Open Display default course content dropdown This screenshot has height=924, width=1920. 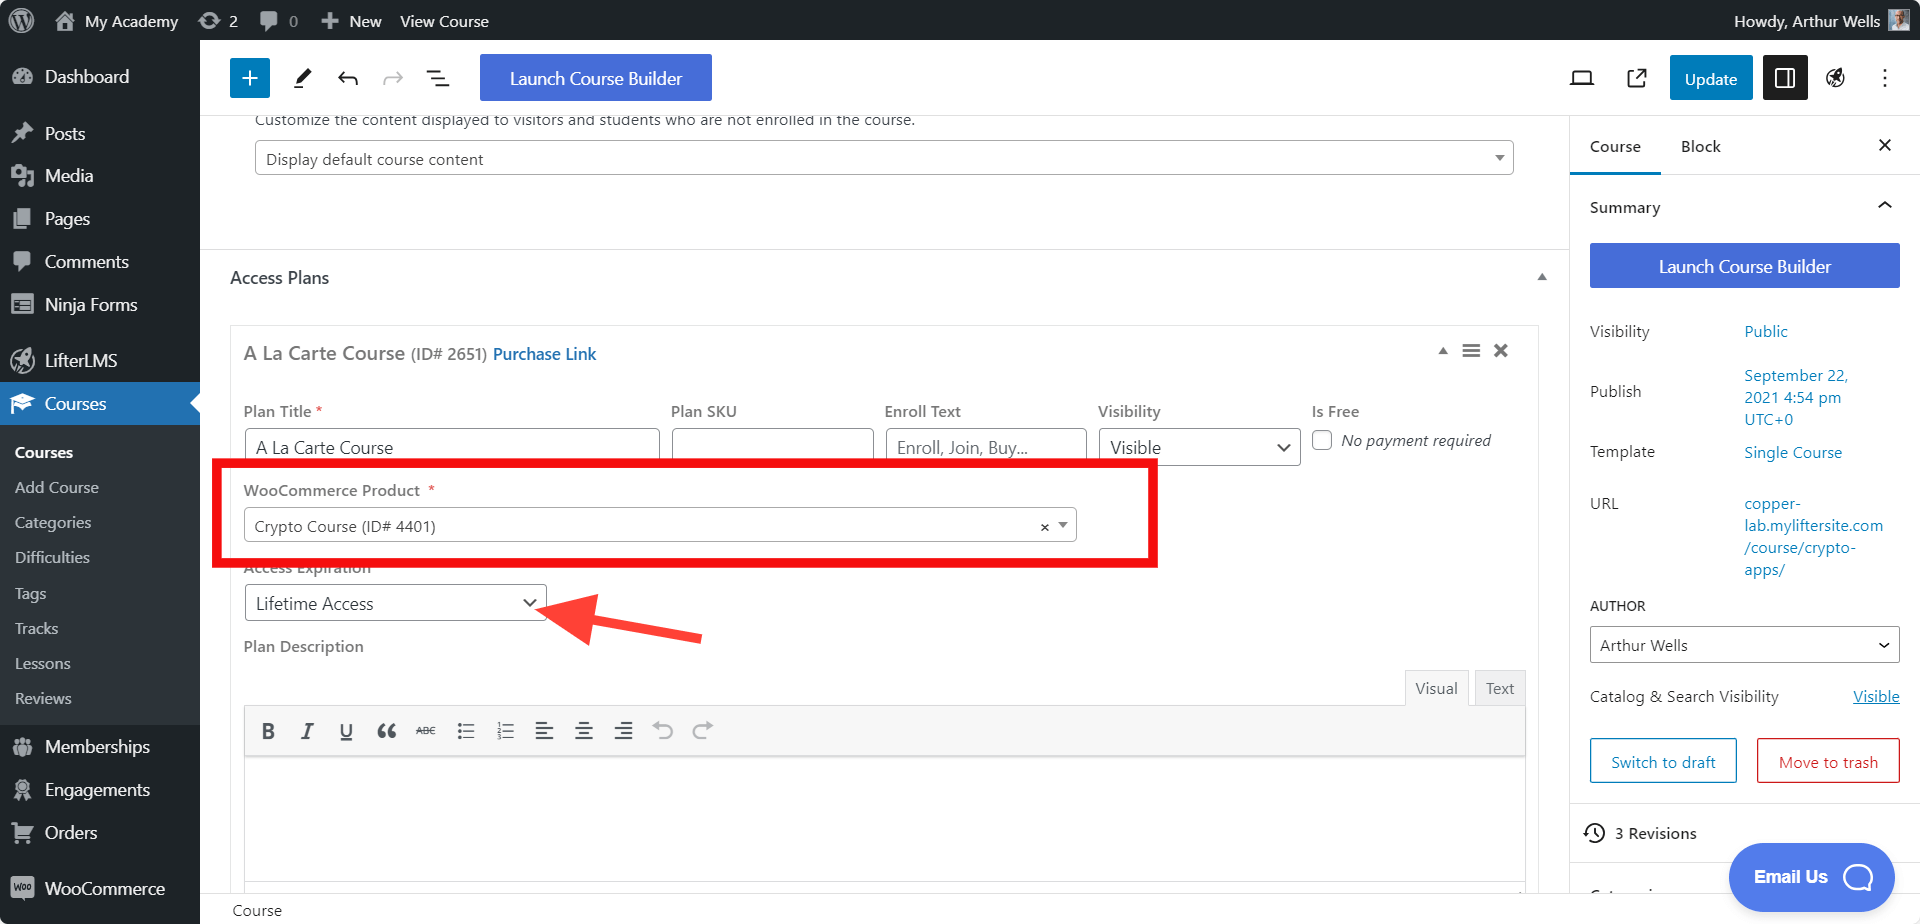coord(884,158)
